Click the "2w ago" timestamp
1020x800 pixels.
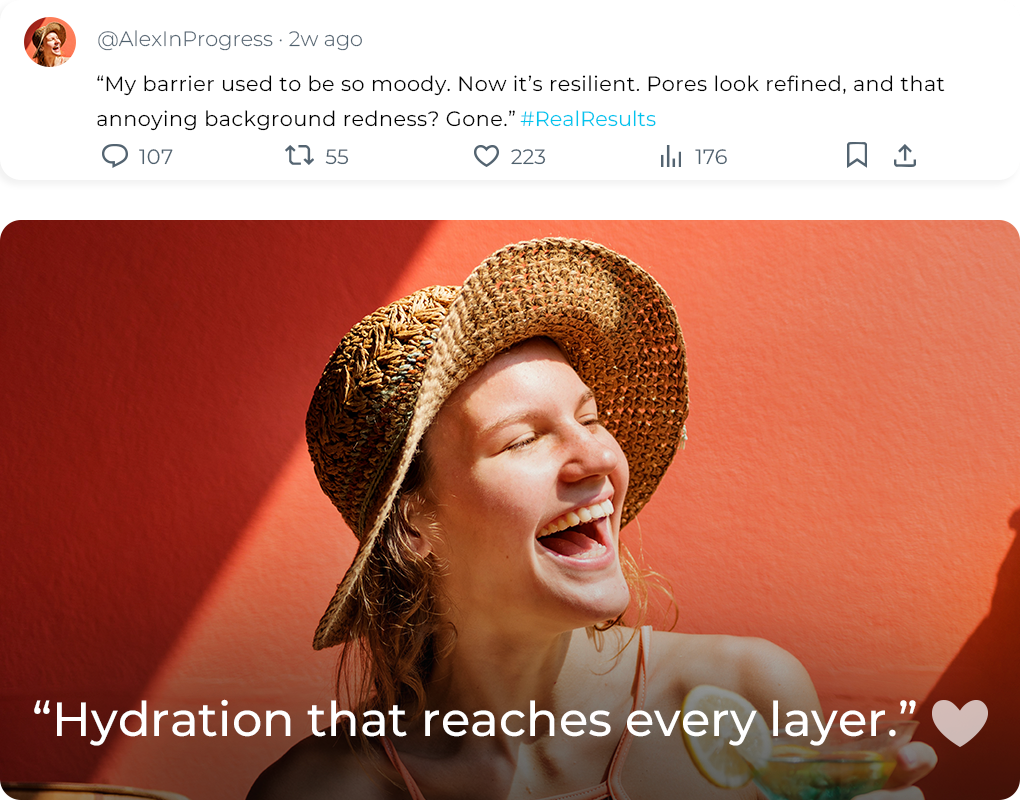(x=326, y=40)
